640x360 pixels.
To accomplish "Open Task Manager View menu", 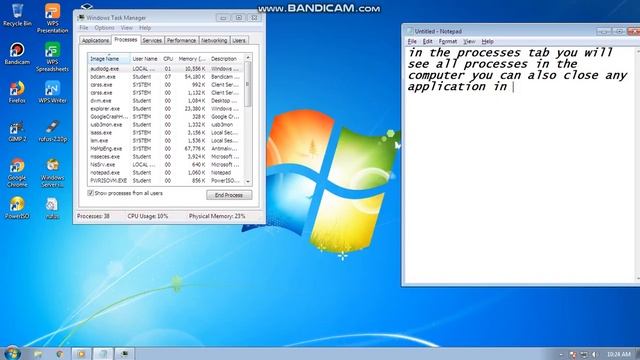I will 126,28.
